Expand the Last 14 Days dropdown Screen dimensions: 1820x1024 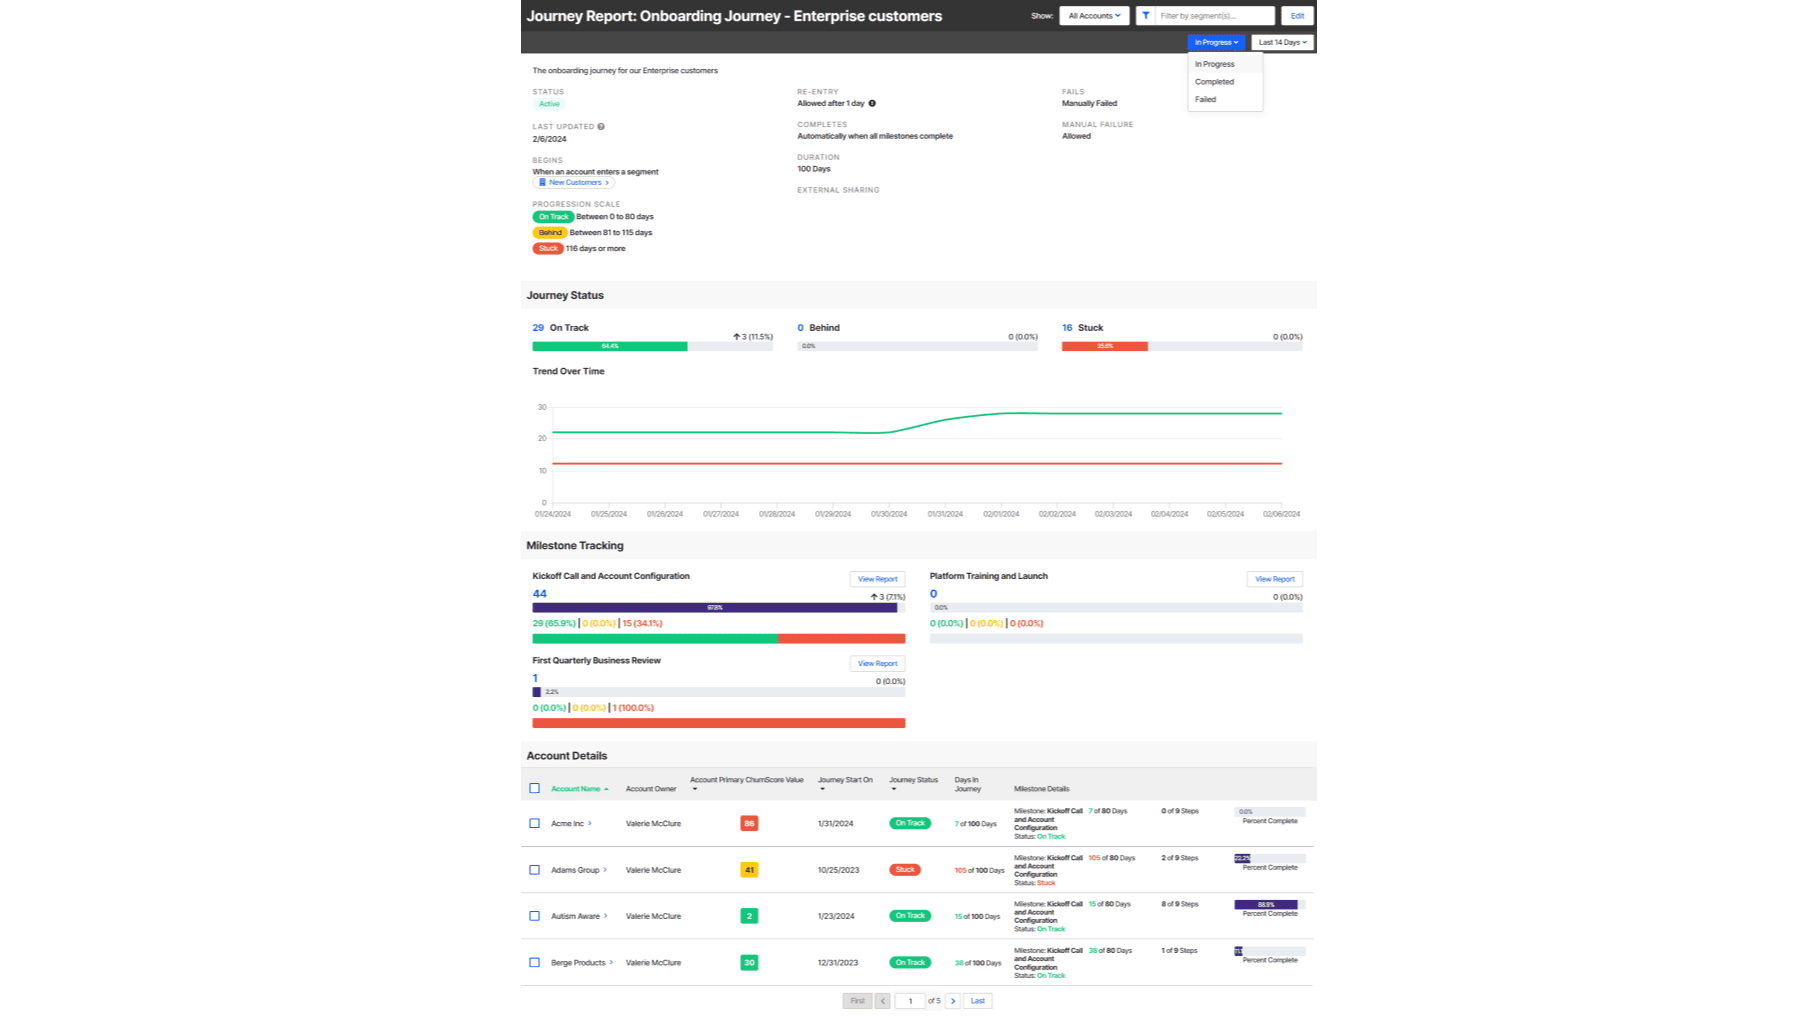pos(1282,42)
